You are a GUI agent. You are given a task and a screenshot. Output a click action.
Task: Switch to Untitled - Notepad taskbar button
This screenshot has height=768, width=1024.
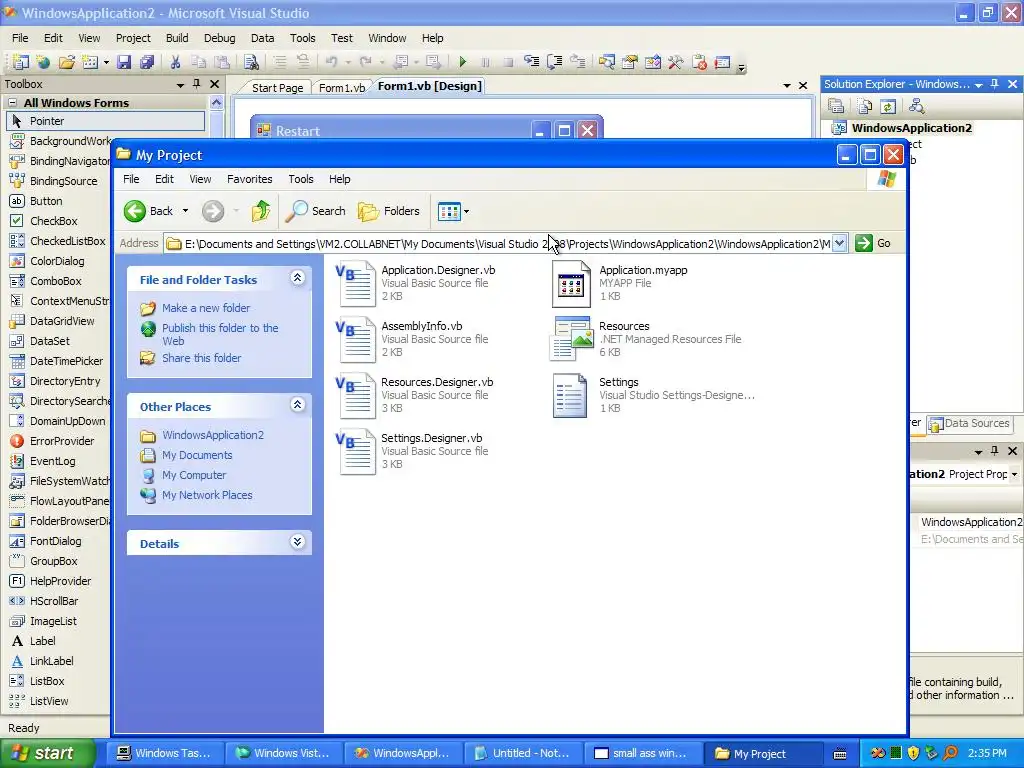523,753
